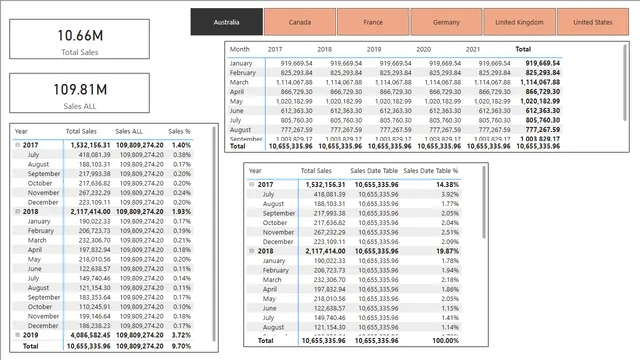Click the 19.87% value for 2018

tap(447, 251)
